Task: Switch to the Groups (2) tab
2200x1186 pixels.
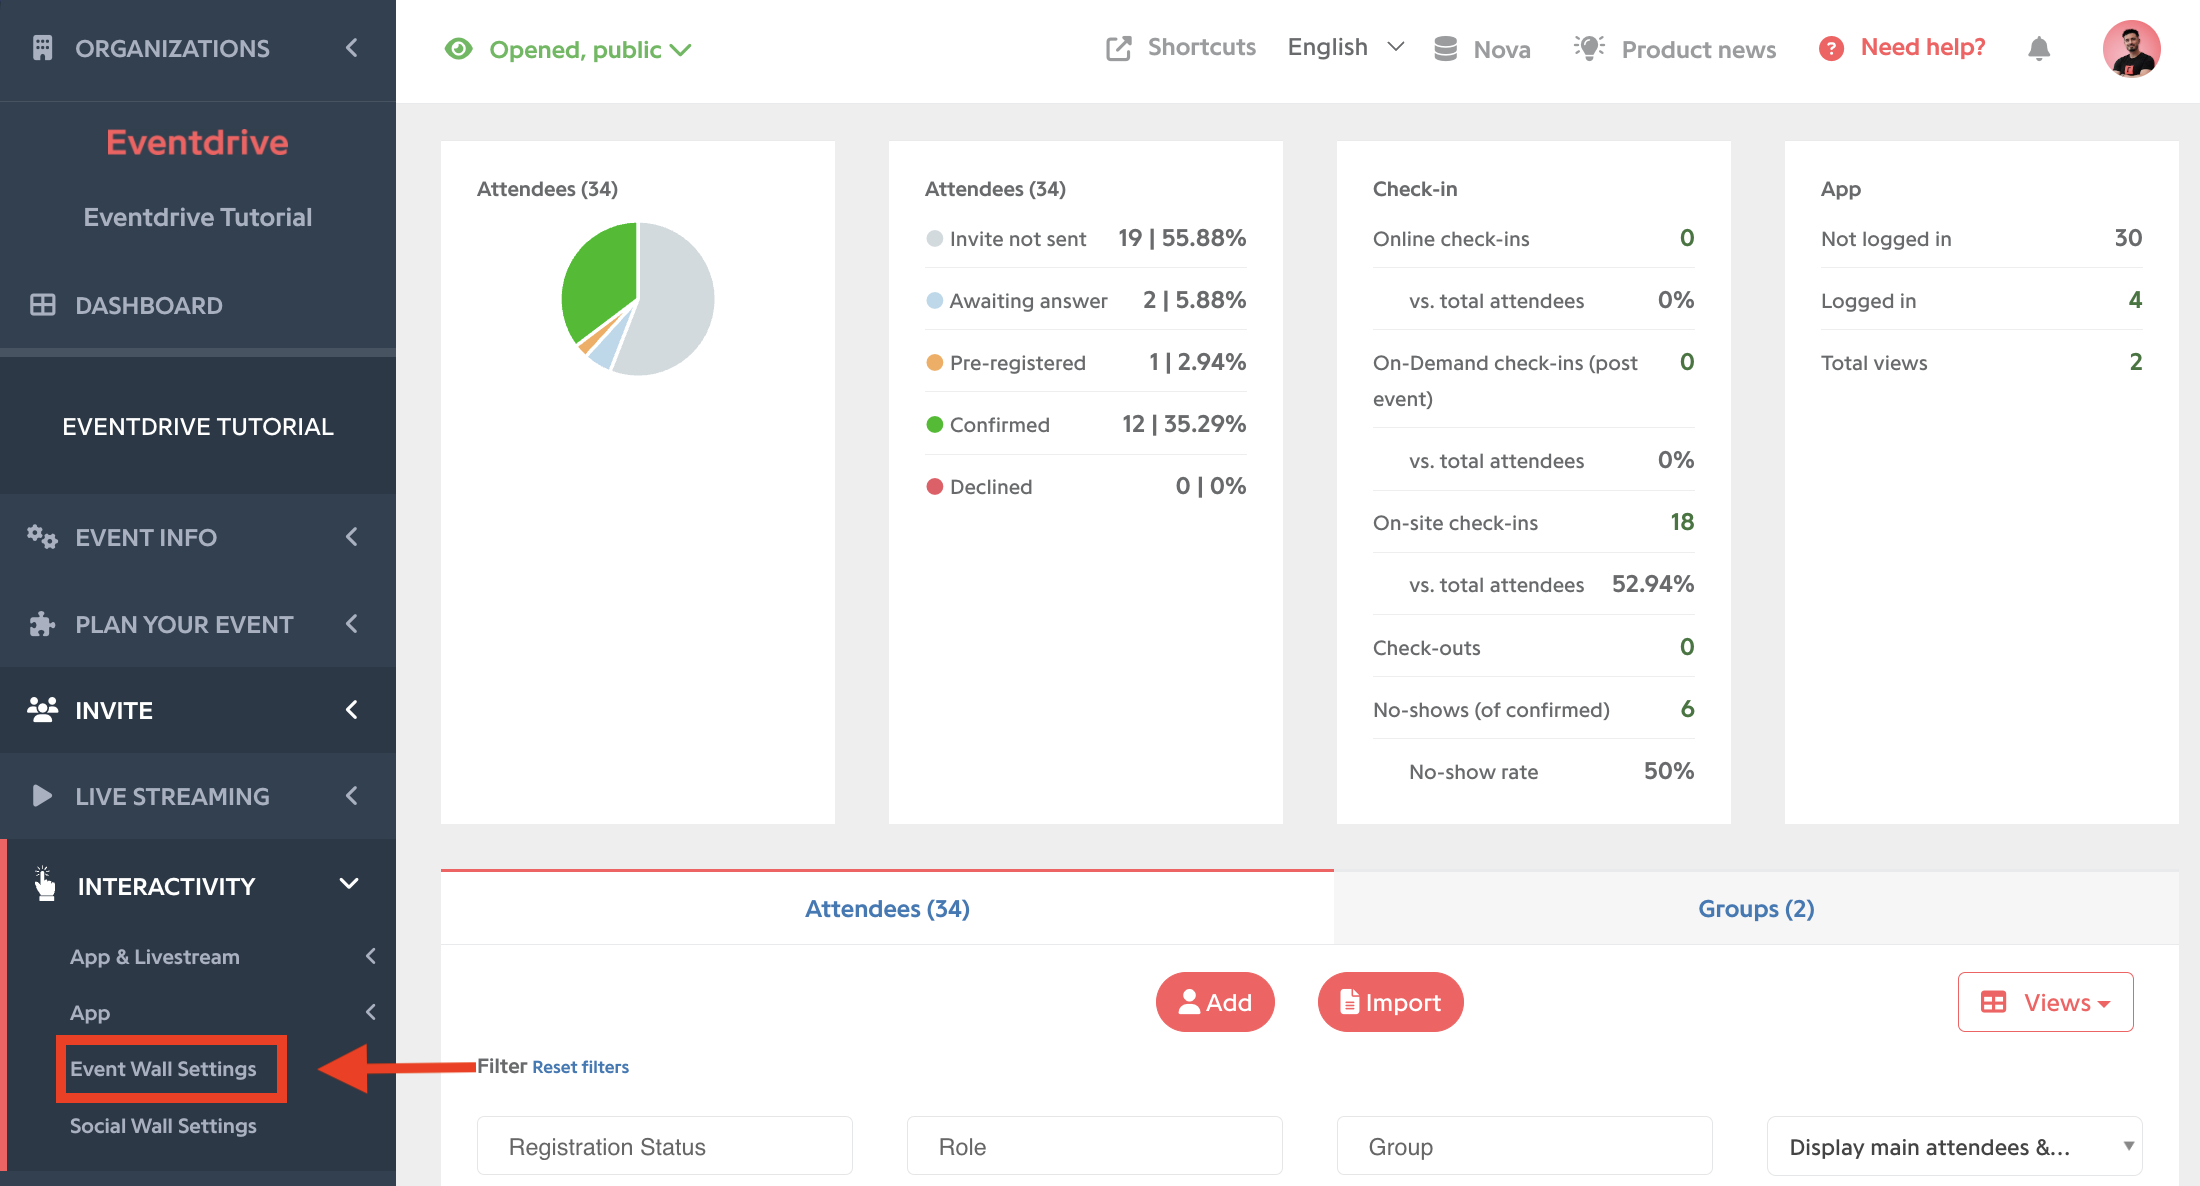Action: (x=1756, y=908)
